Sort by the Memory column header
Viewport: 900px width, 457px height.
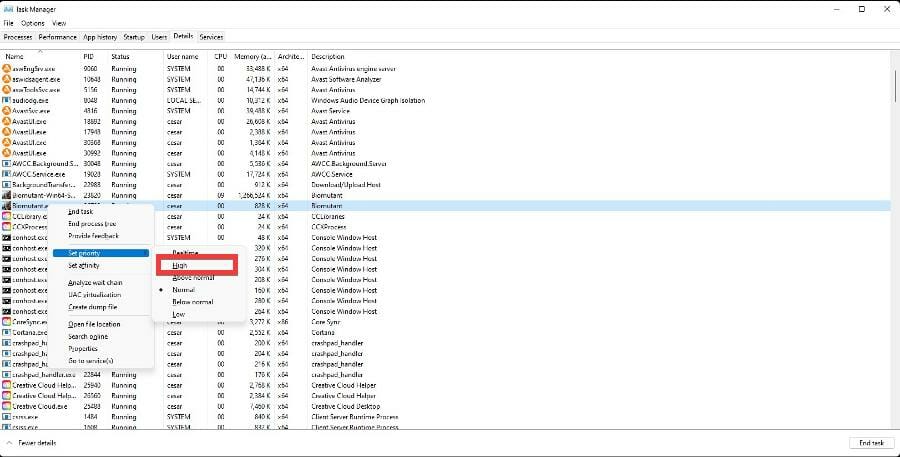coord(253,57)
